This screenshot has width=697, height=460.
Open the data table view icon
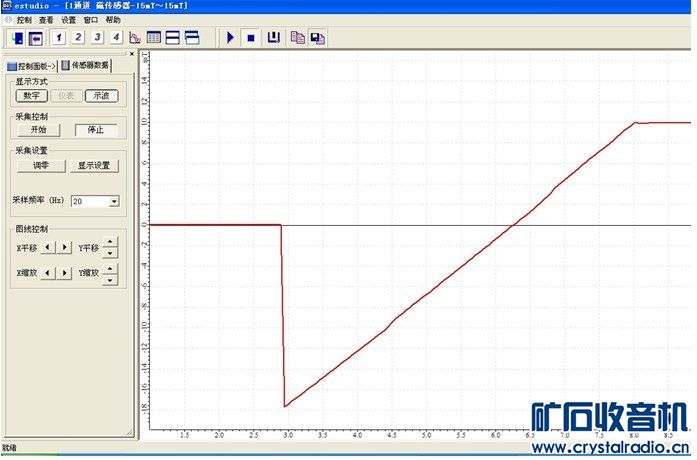click(x=153, y=38)
